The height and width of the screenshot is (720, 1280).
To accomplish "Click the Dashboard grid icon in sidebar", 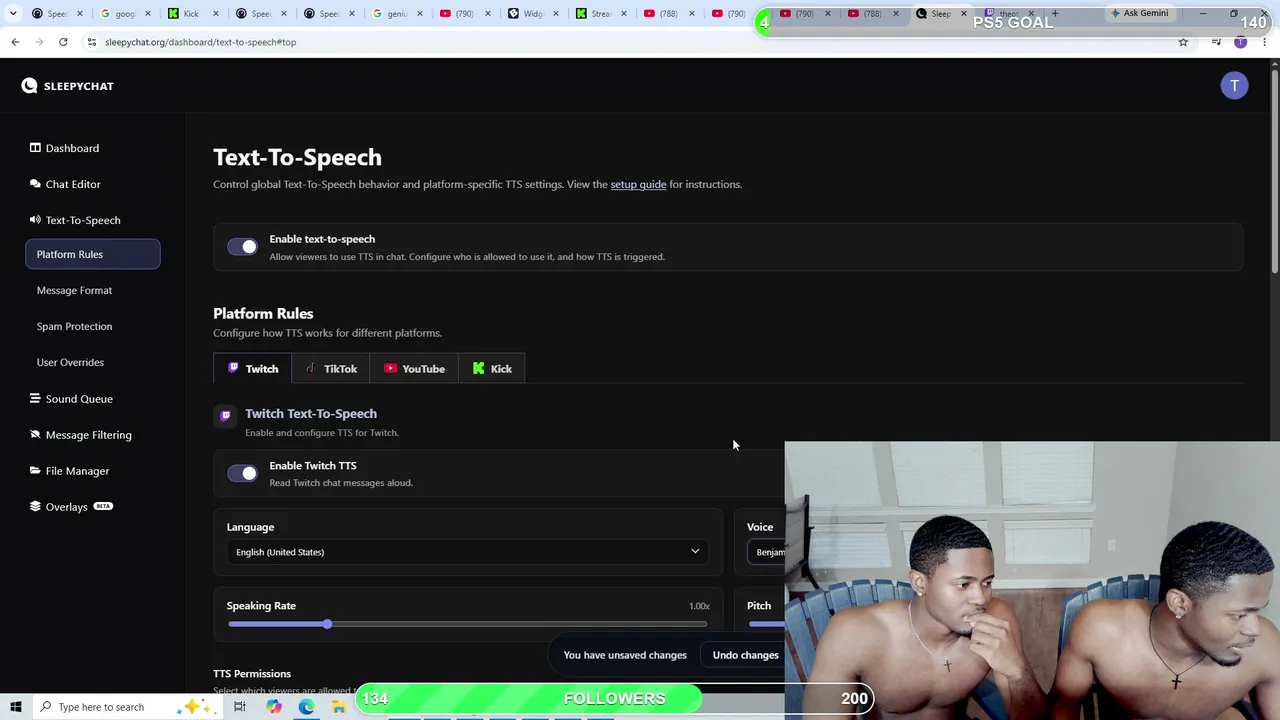I will tap(35, 148).
